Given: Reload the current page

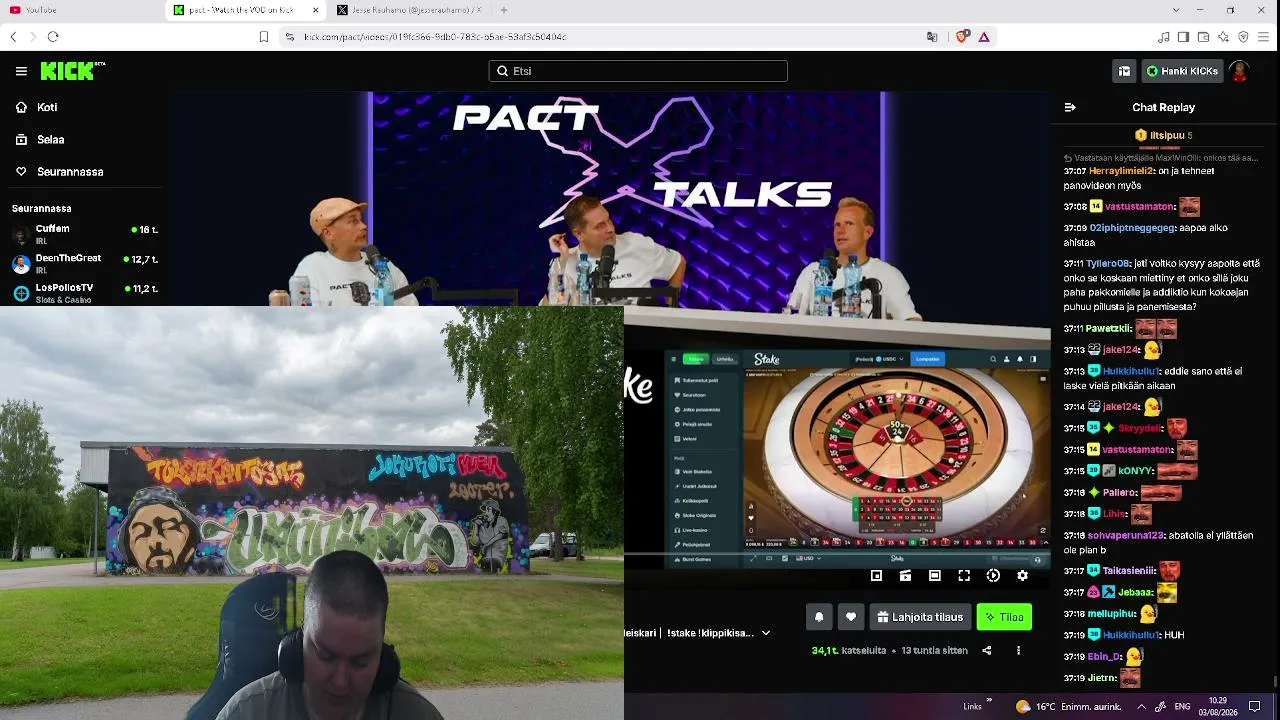Looking at the screenshot, I should 53,37.
